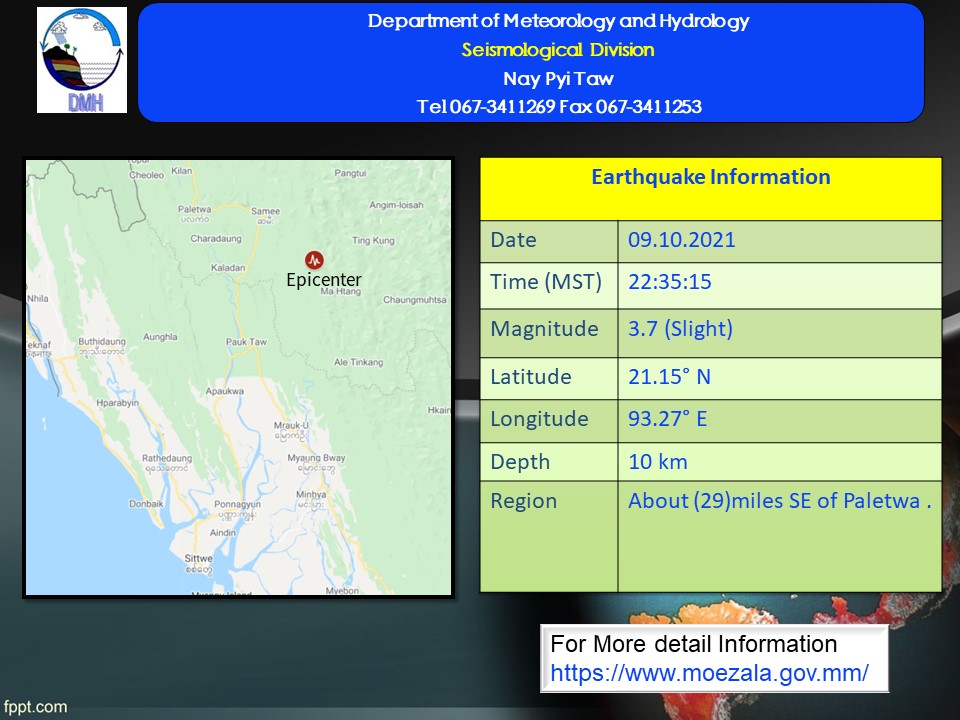Select Charadaung label on the map

coord(216,238)
